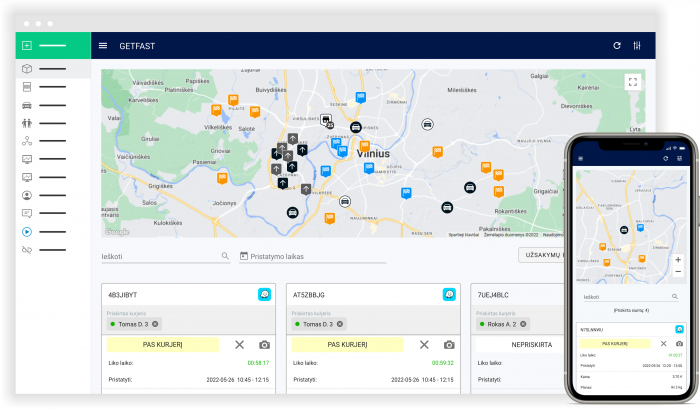This screenshot has height=409, width=700.
Task: Select the order ID 7UEJ4BLC
Action: (493, 295)
